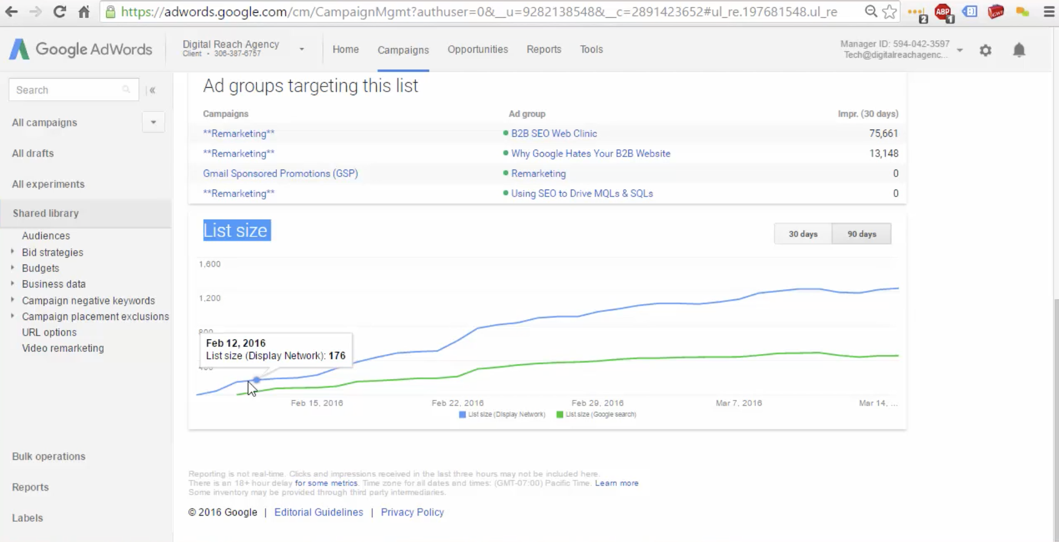Expand the Budgets tree item

(13, 268)
